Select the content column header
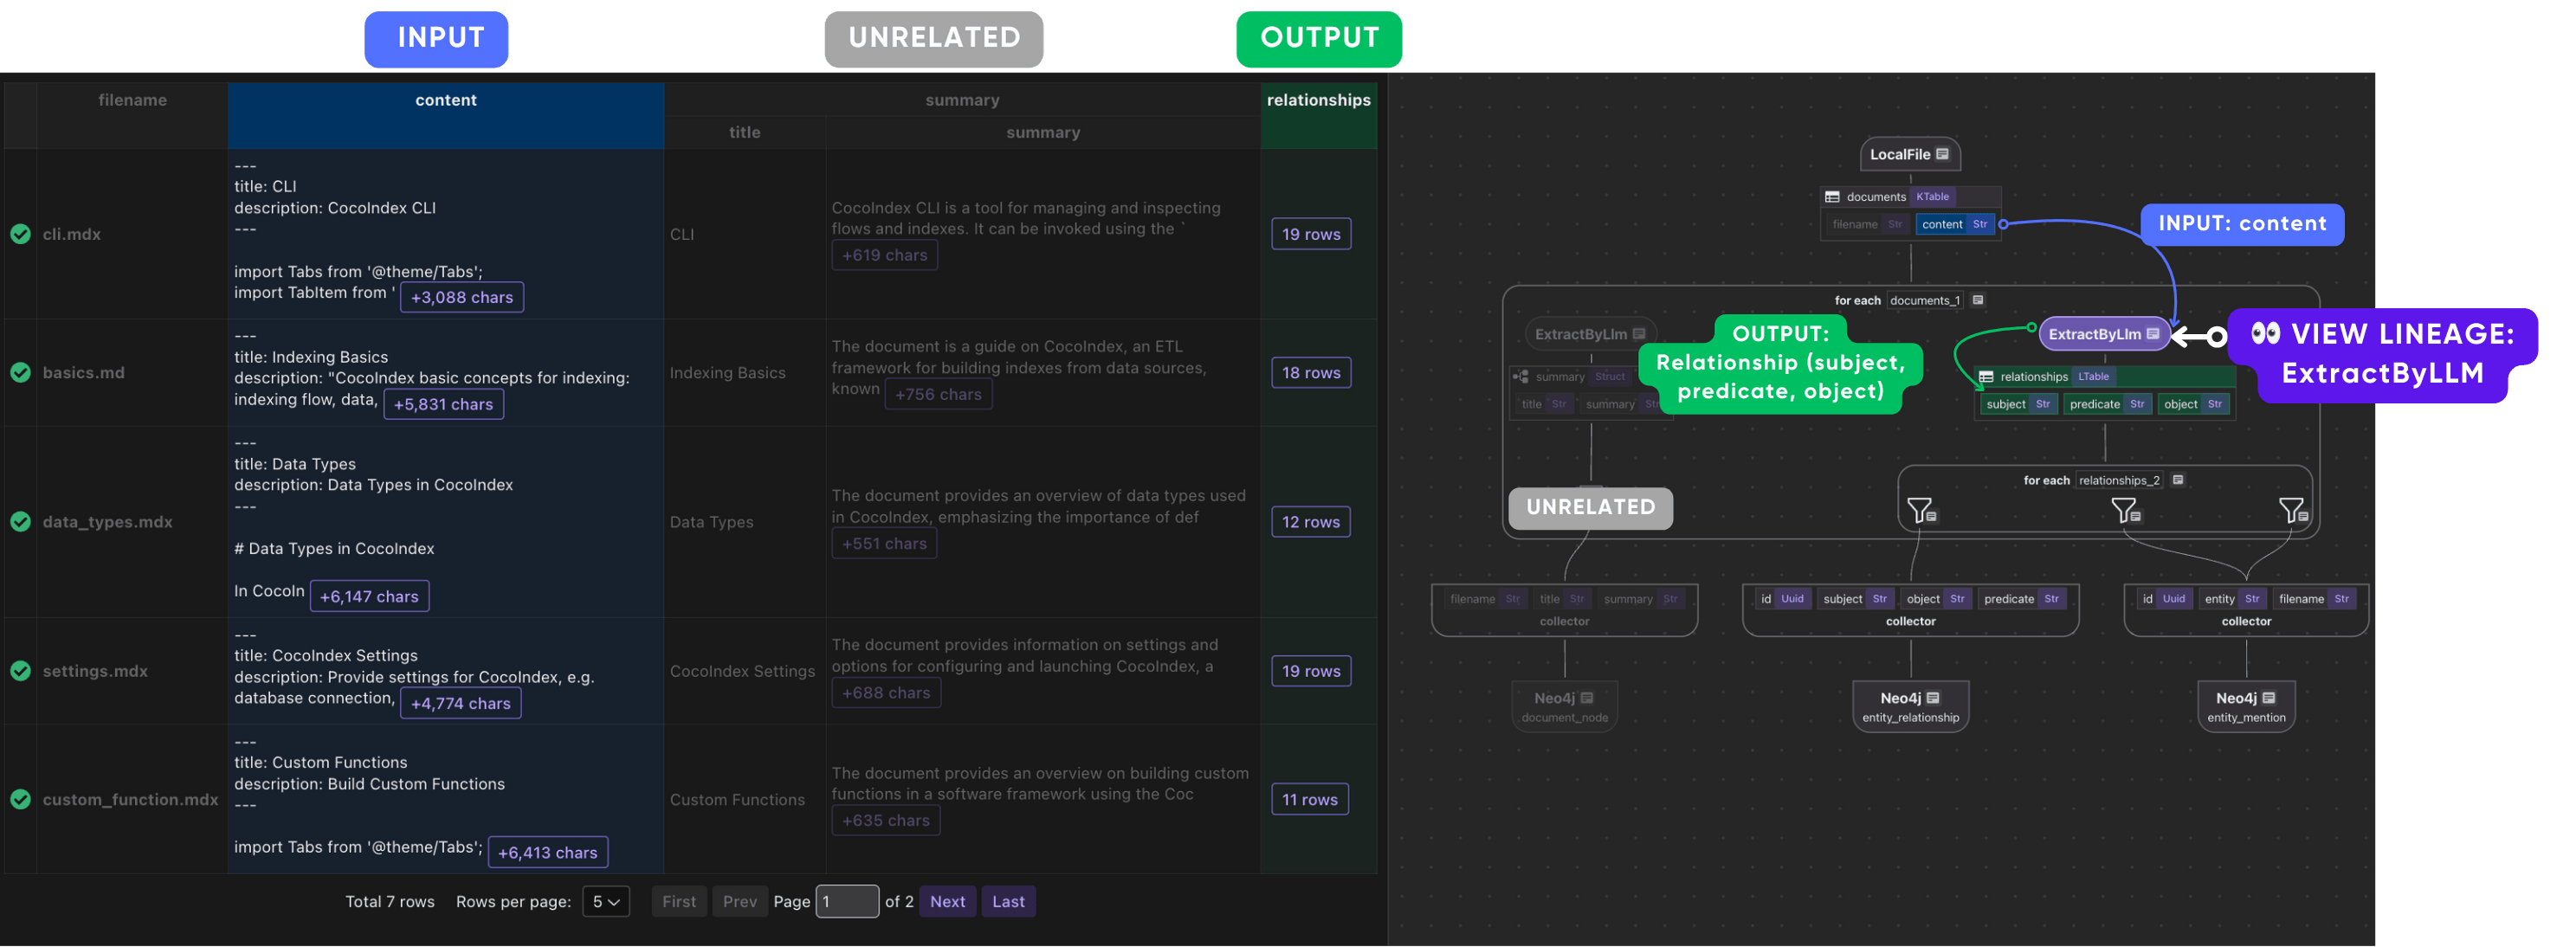The height and width of the screenshot is (947, 2576). click(445, 100)
